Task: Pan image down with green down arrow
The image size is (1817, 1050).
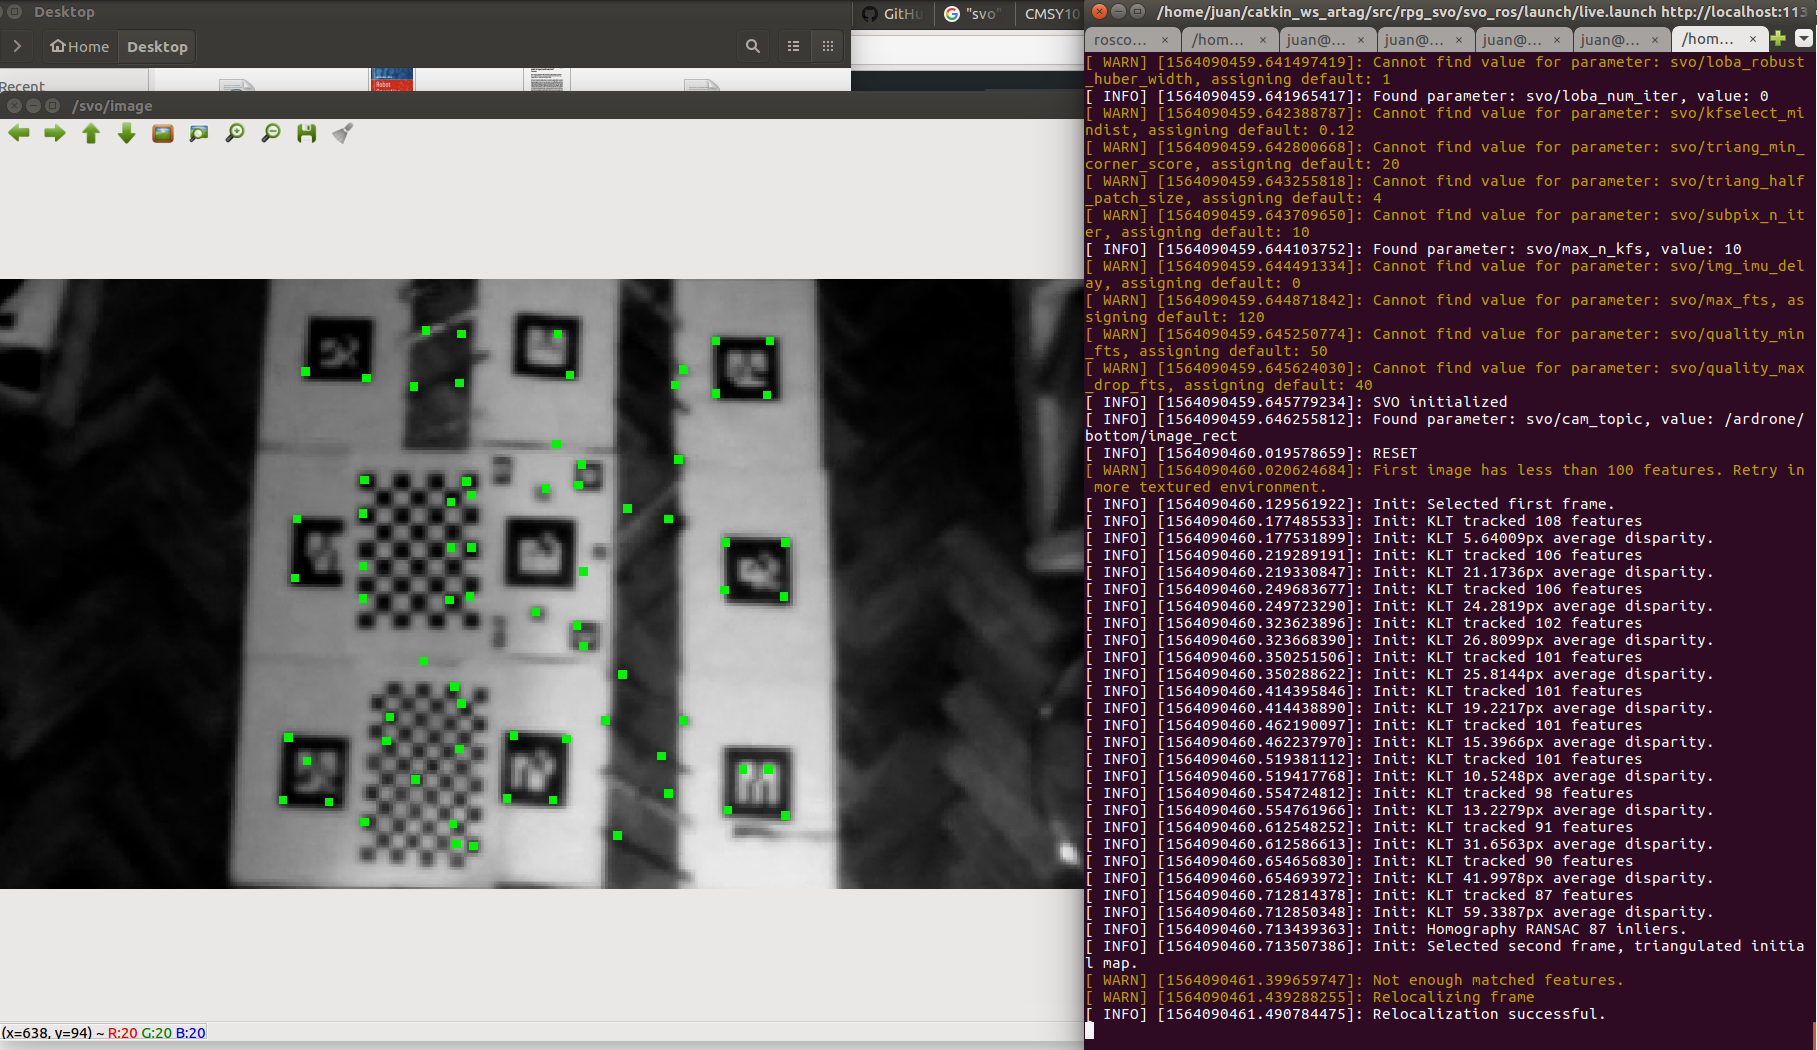Action: [127, 133]
